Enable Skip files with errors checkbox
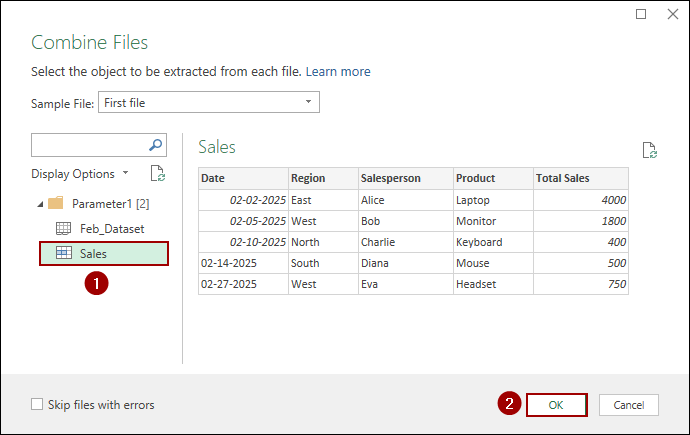Screen dimensions: 690x435 pyautogui.click(x=37, y=405)
